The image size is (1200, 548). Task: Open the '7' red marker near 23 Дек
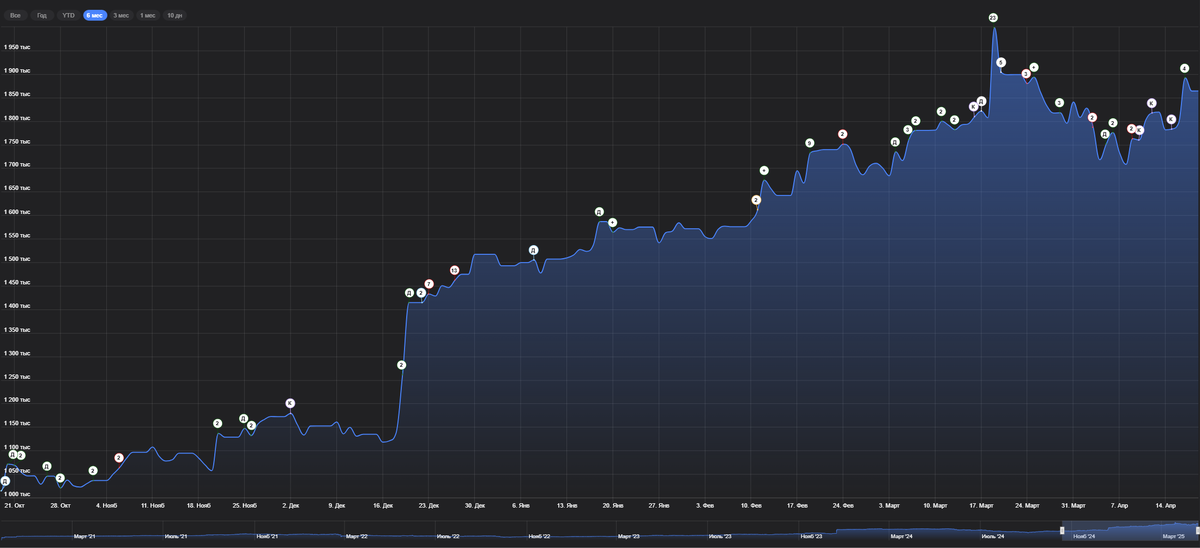(429, 284)
